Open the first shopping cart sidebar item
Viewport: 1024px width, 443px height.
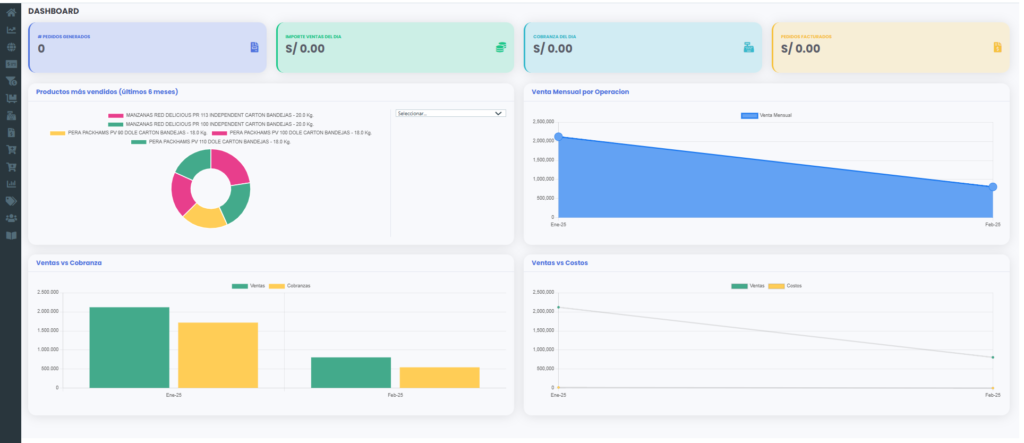click(x=11, y=149)
